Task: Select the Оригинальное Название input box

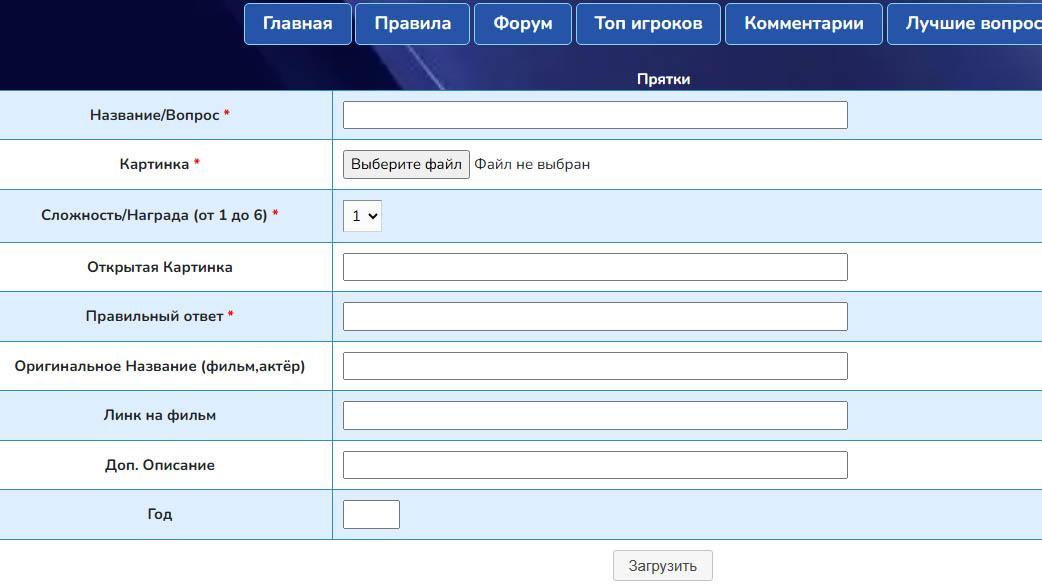Action: [x=595, y=366]
